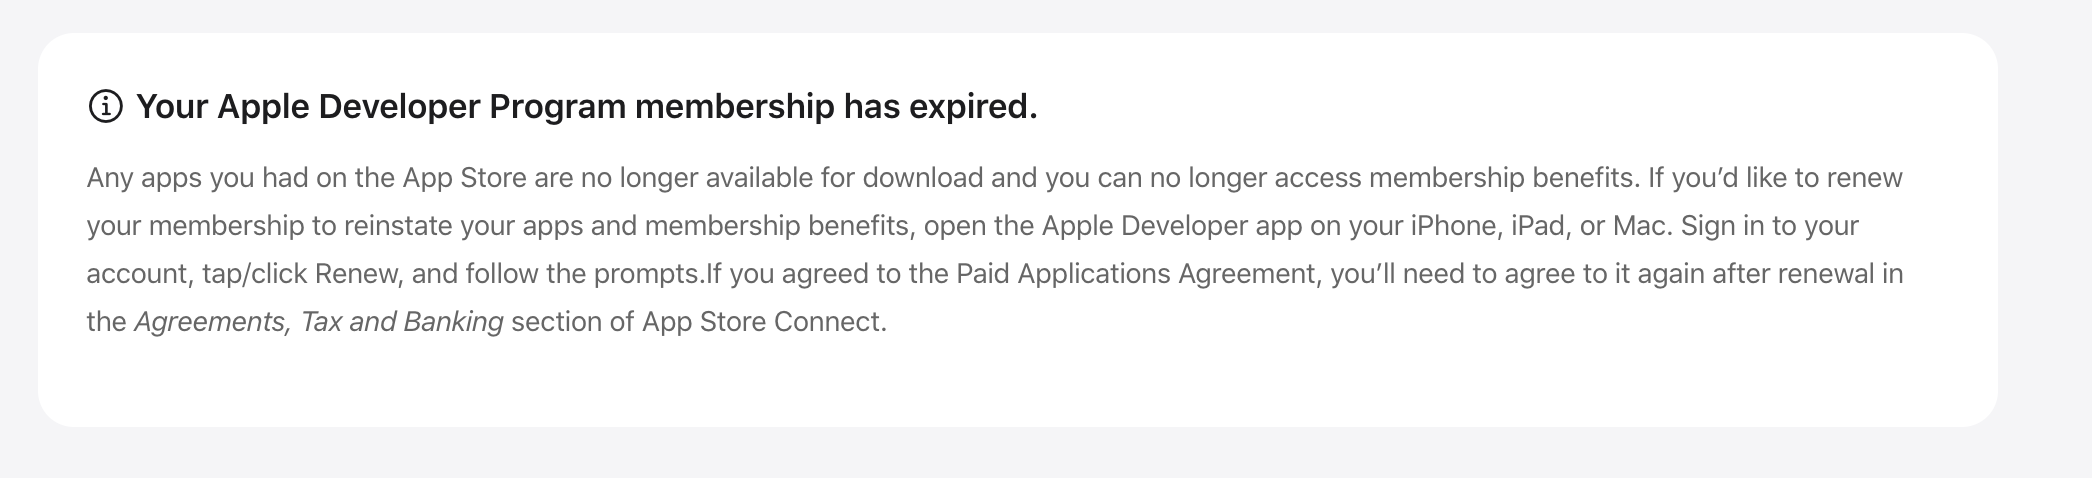The width and height of the screenshot is (2092, 478).
Task: Click the 'Your Apple Developer Program membership has expired' heading
Action: tap(587, 106)
